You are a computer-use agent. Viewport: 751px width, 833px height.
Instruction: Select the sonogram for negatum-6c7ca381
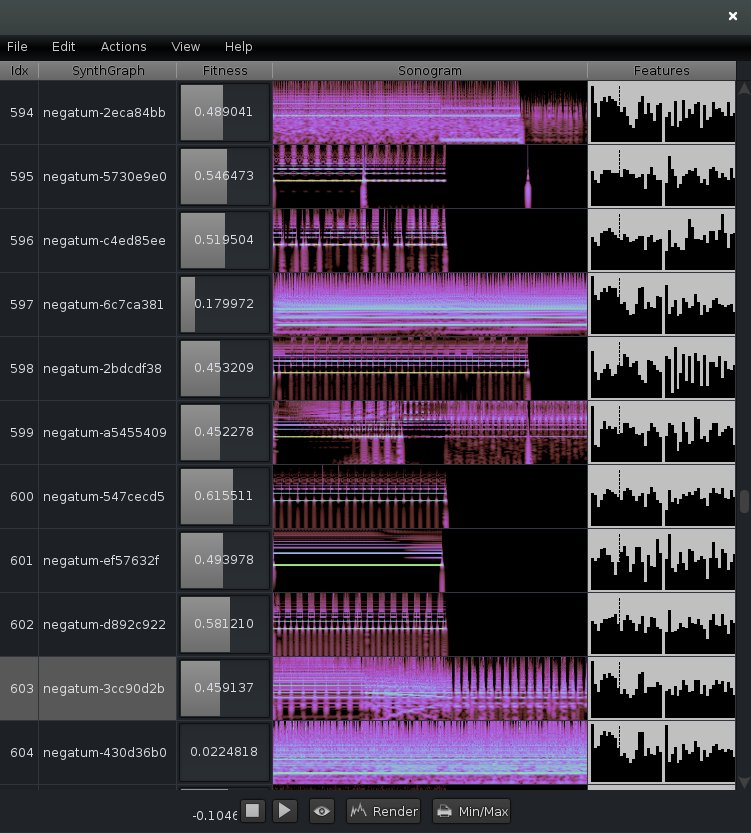coord(429,304)
